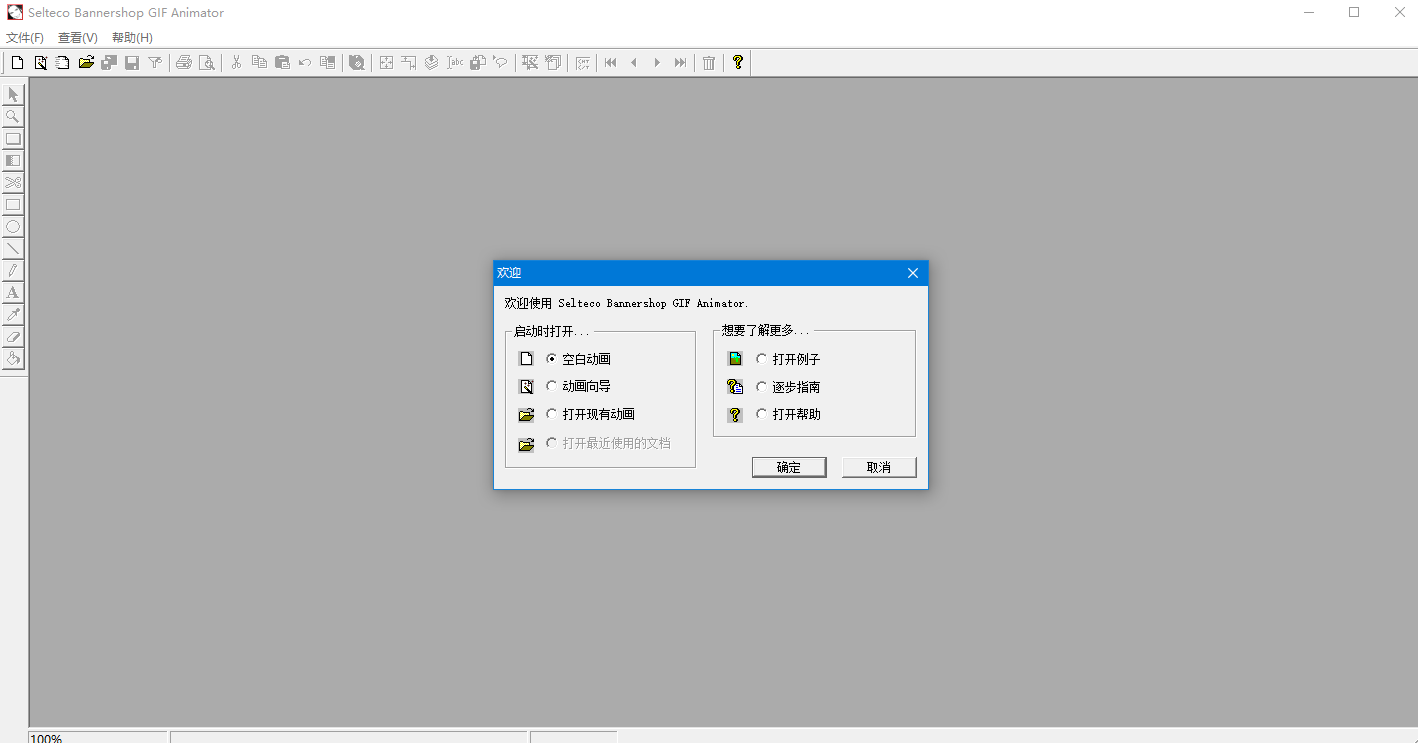The width and height of the screenshot is (1418, 743).
Task: Select the line drawing tool
Action: tap(13, 249)
